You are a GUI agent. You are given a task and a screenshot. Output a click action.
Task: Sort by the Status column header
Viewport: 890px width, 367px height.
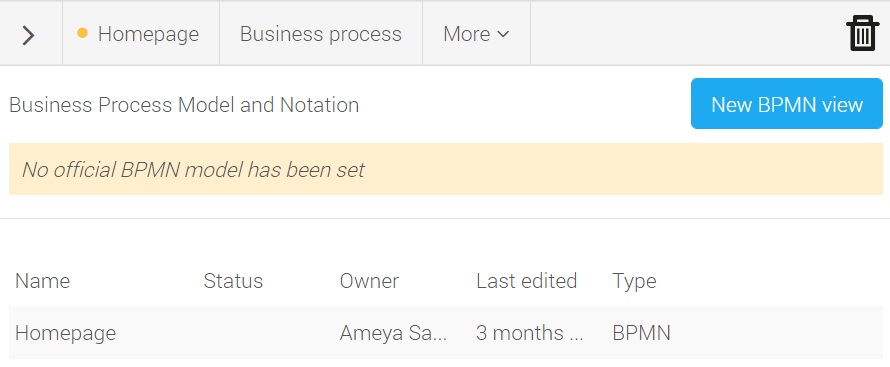point(233,281)
